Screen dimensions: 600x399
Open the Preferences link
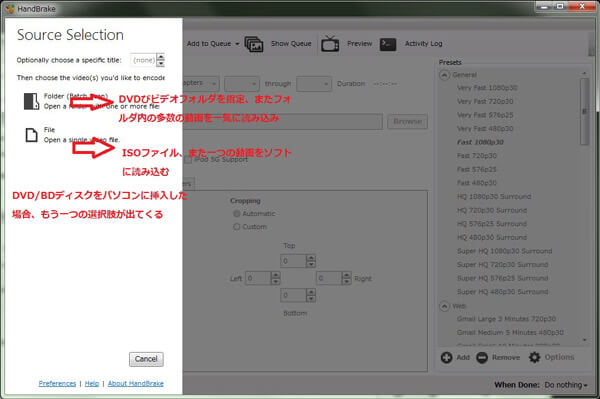tap(57, 384)
